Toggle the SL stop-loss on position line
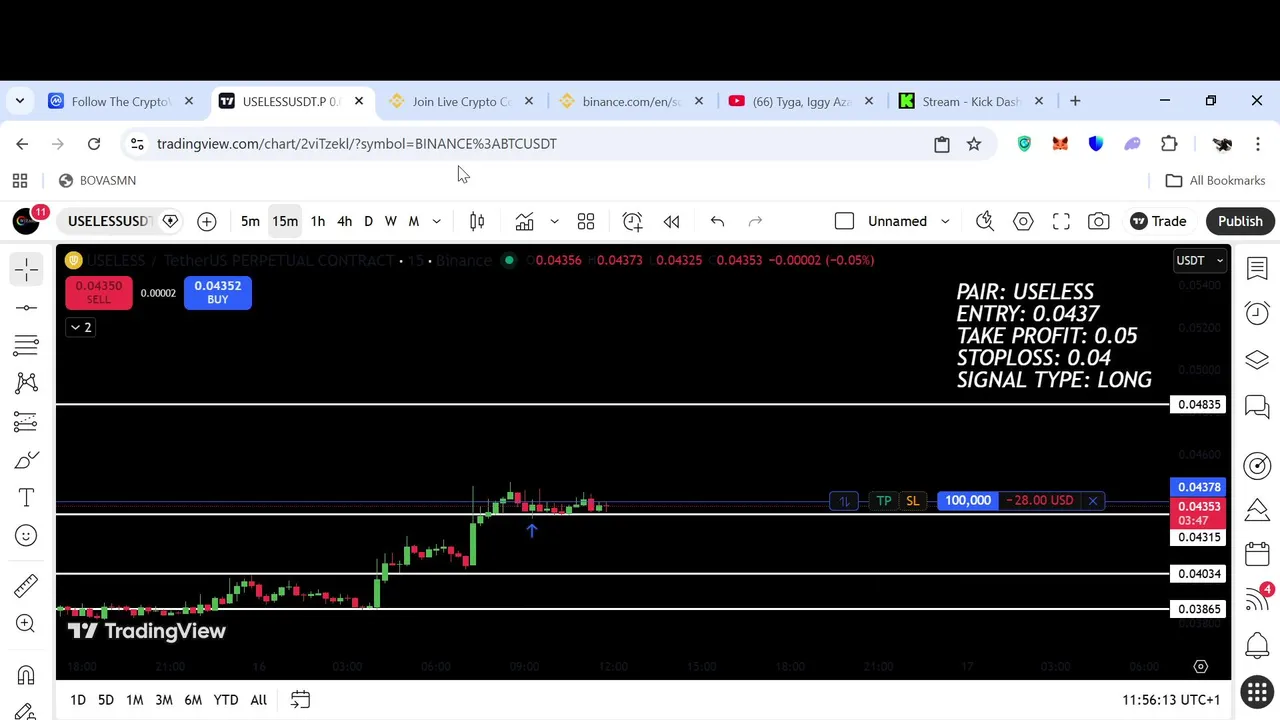Image resolution: width=1280 pixels, height=720 pixels. [x=912, y=500]
